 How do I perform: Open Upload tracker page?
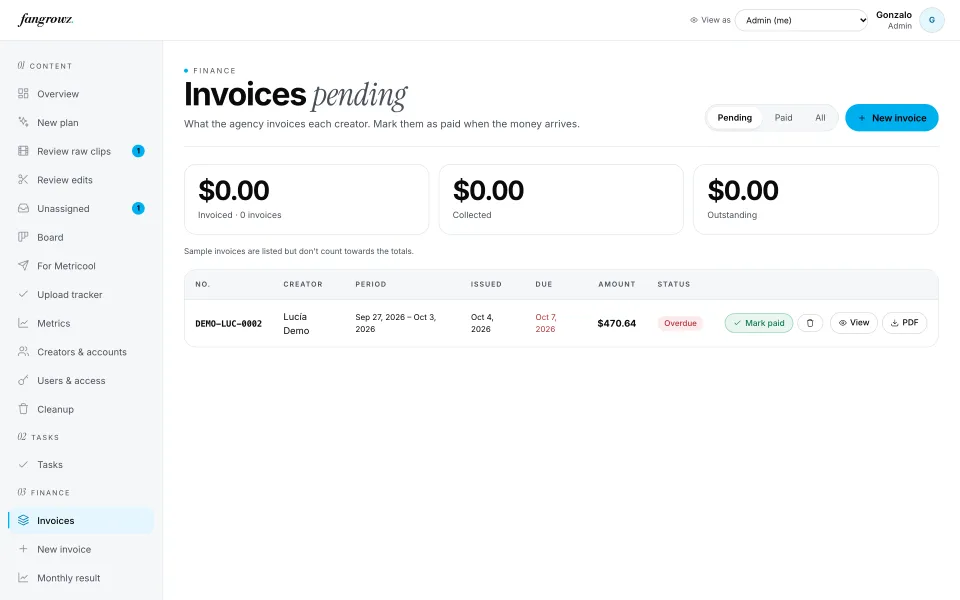pyautogui.click(x=81, y=294)
